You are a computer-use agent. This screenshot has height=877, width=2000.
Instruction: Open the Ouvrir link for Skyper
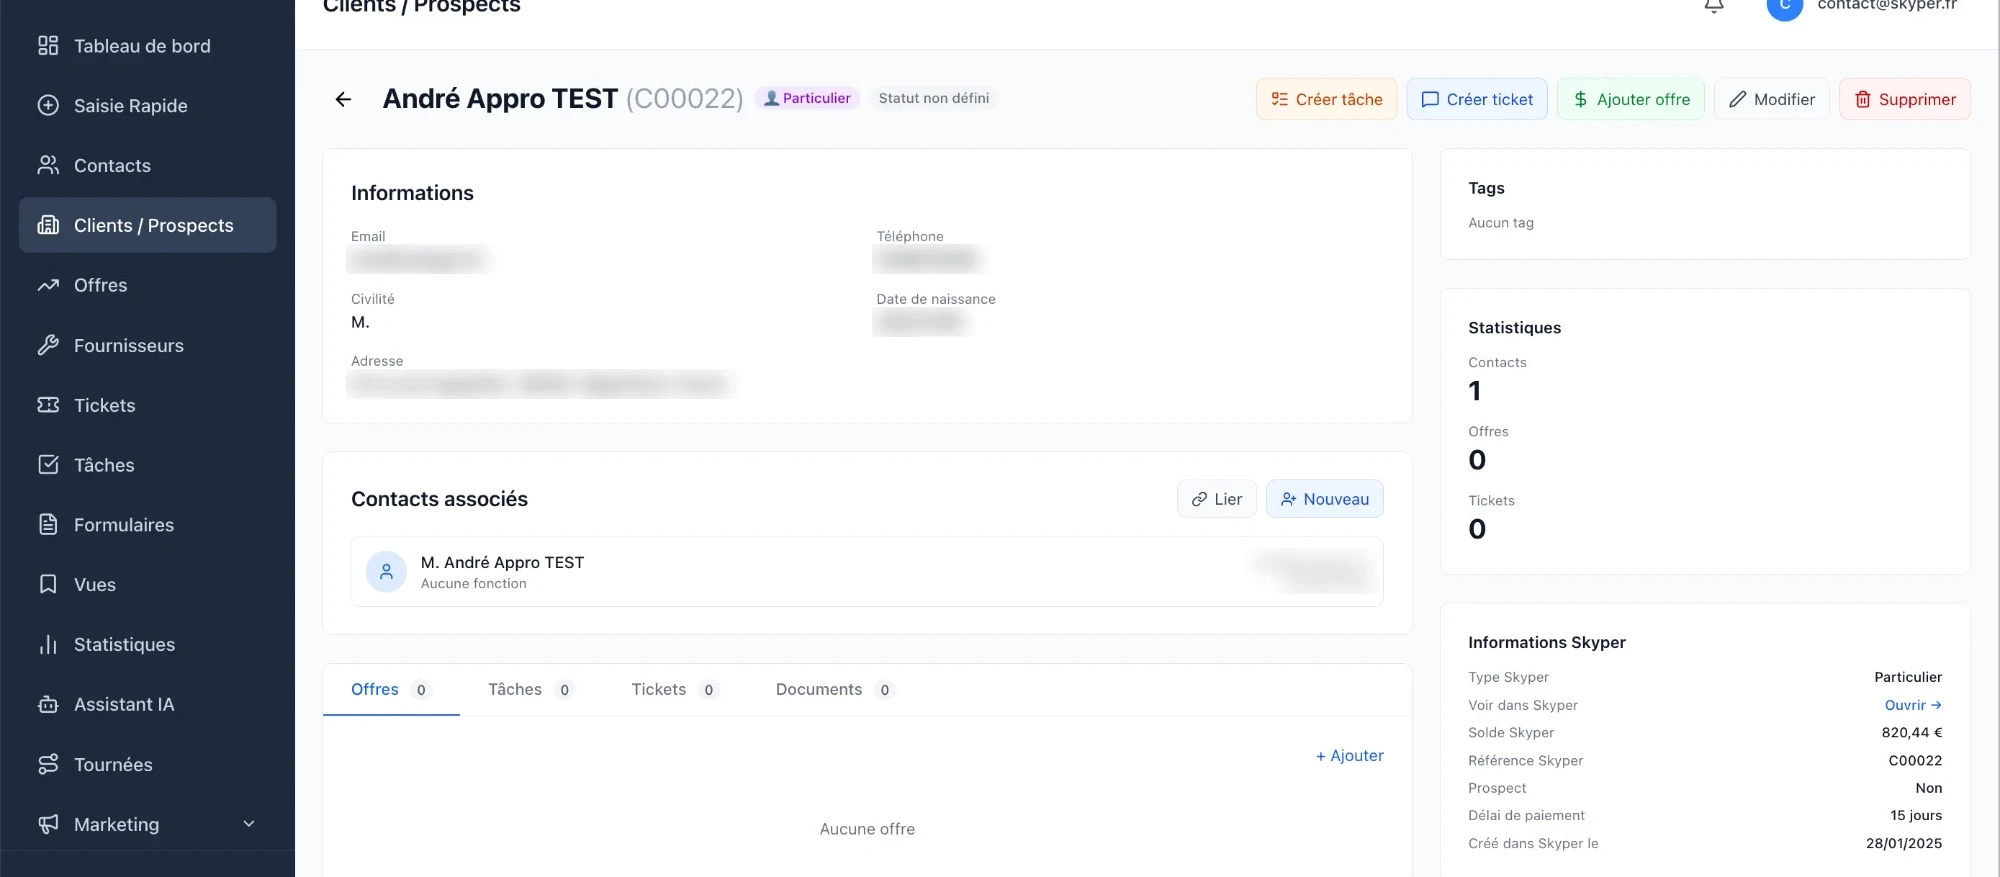(x=1913, y=705)
